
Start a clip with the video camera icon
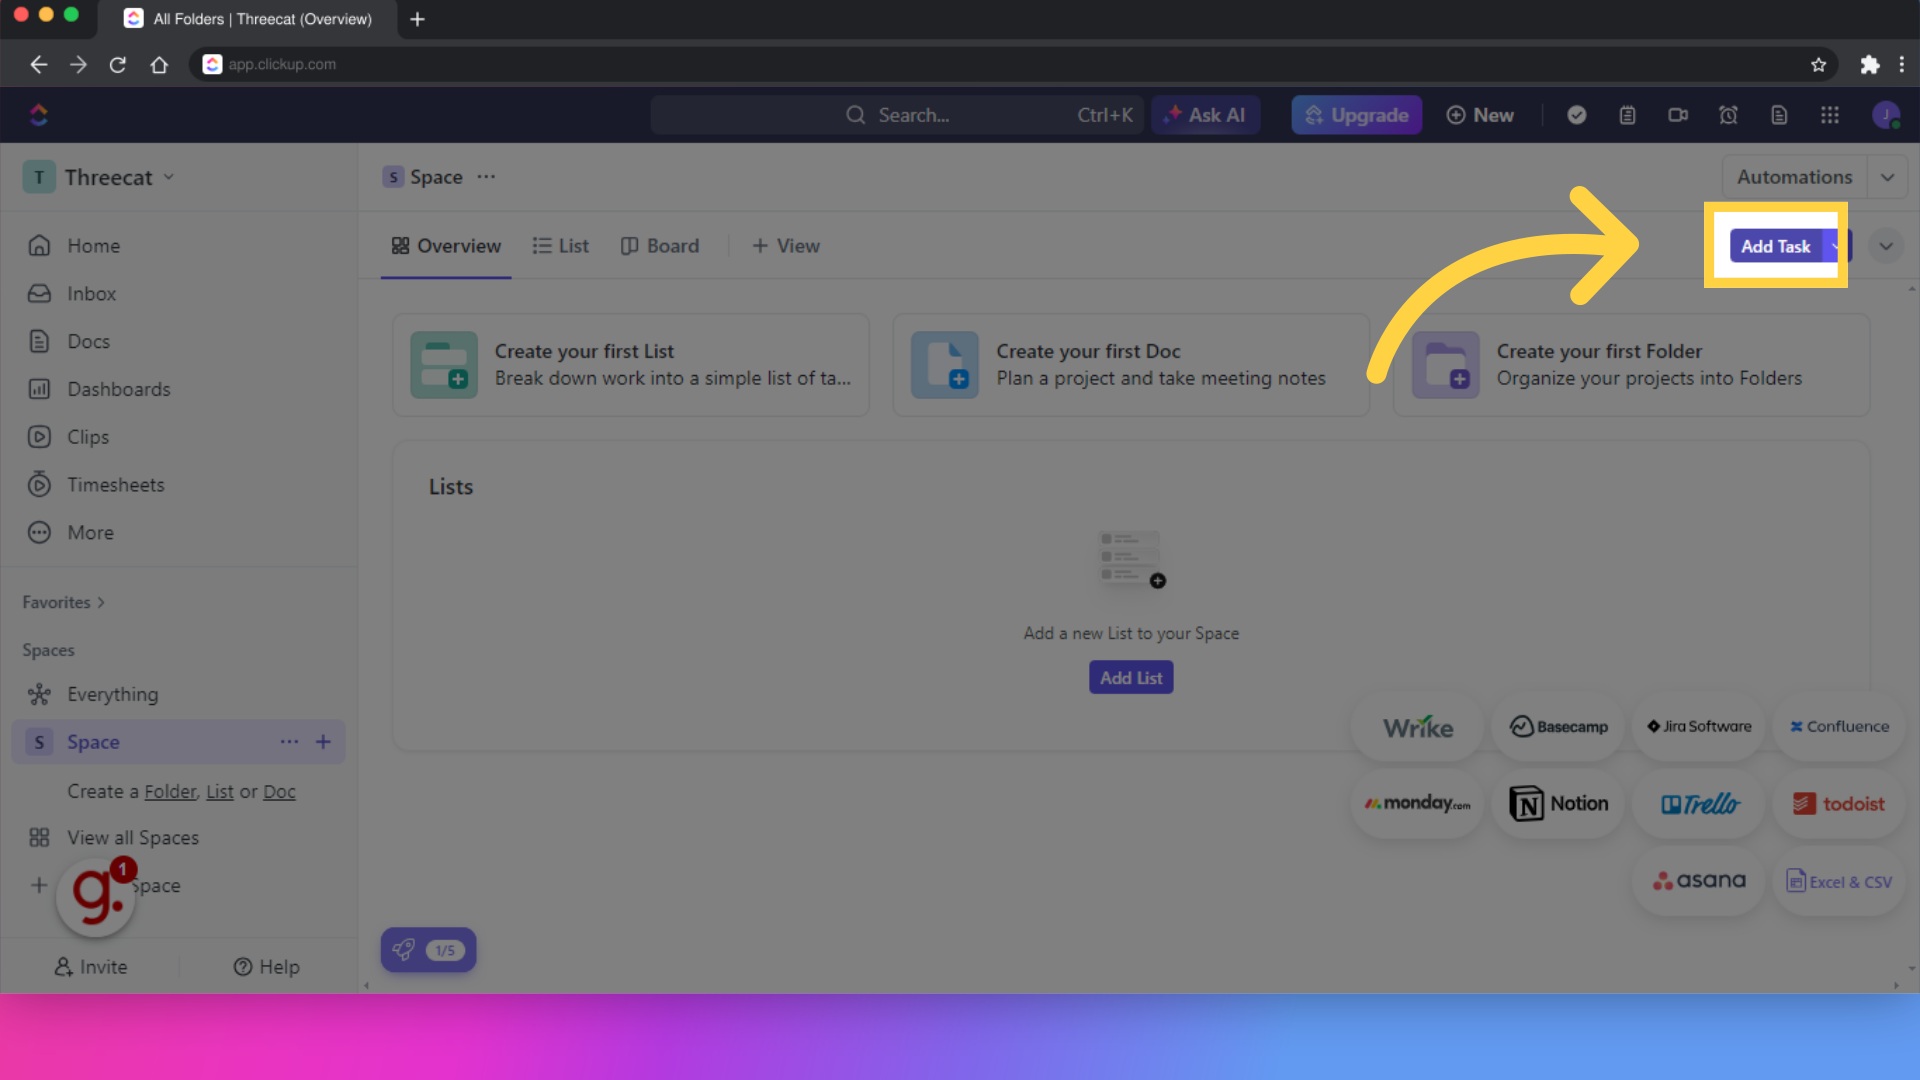click(1678, 115)
